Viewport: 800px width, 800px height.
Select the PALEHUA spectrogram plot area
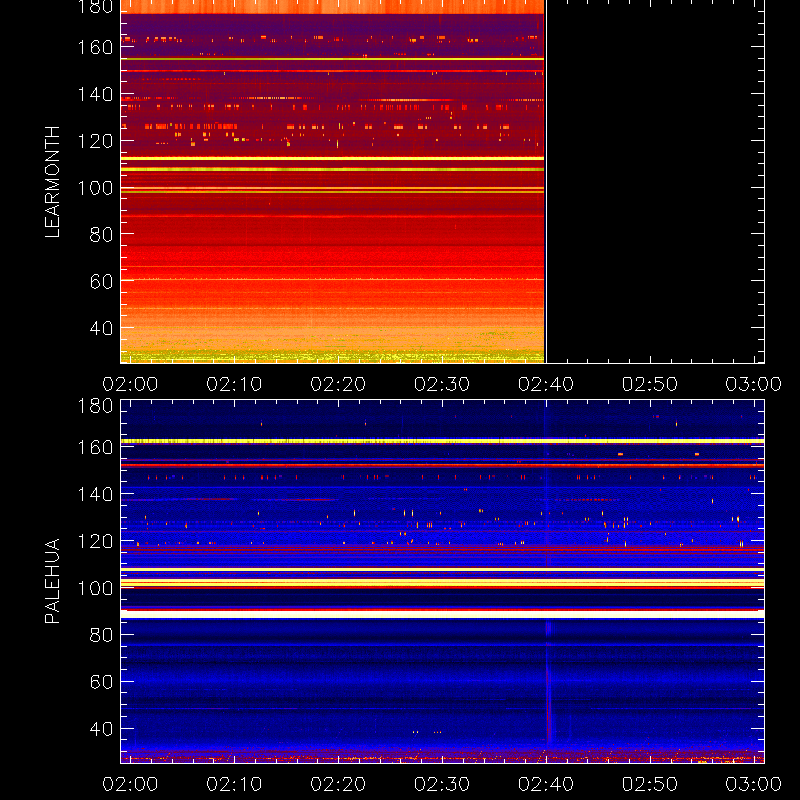click(x=442, y=582)
